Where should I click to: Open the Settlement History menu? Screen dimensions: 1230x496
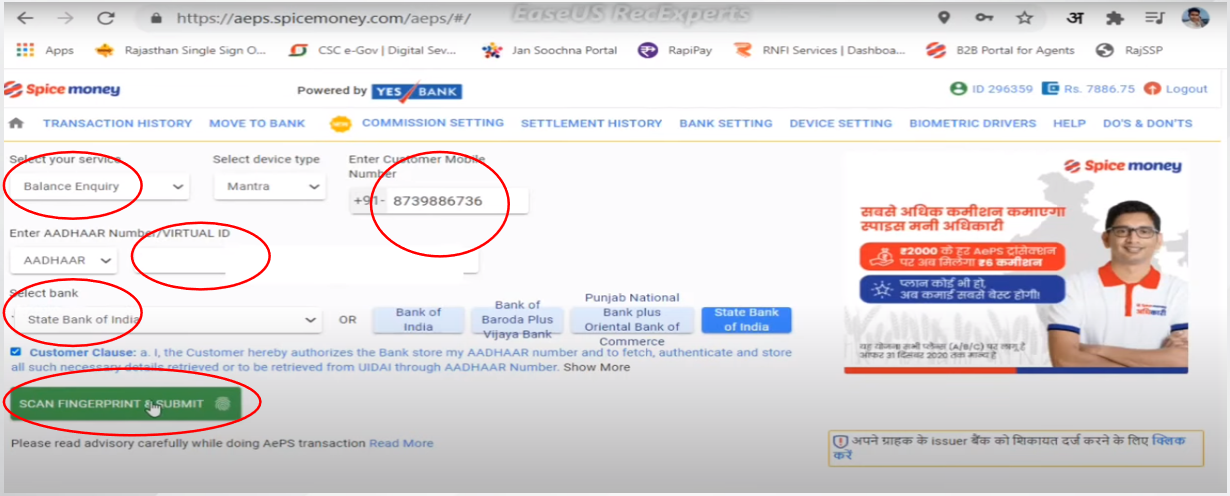[x=591, y=123]
